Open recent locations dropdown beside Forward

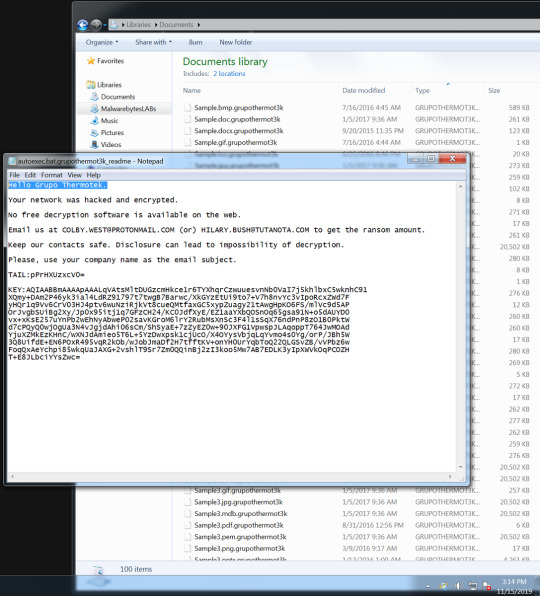click(105, 25)
